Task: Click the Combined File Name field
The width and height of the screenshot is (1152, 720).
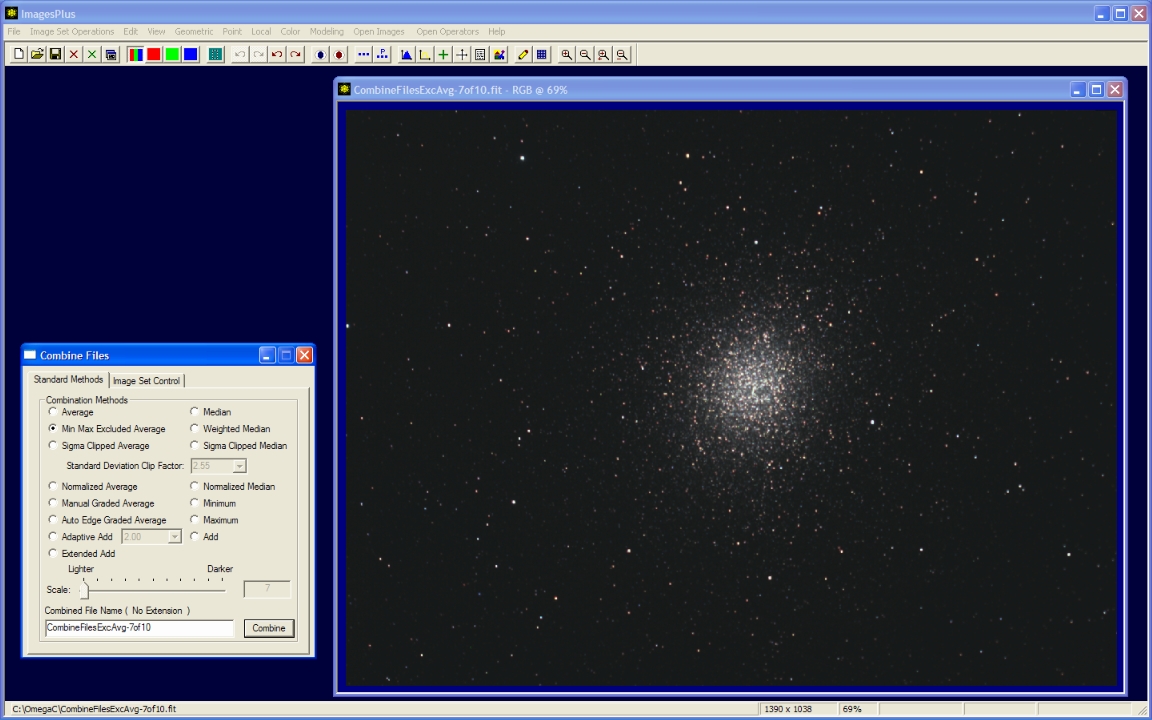Action: coord(140,627)
